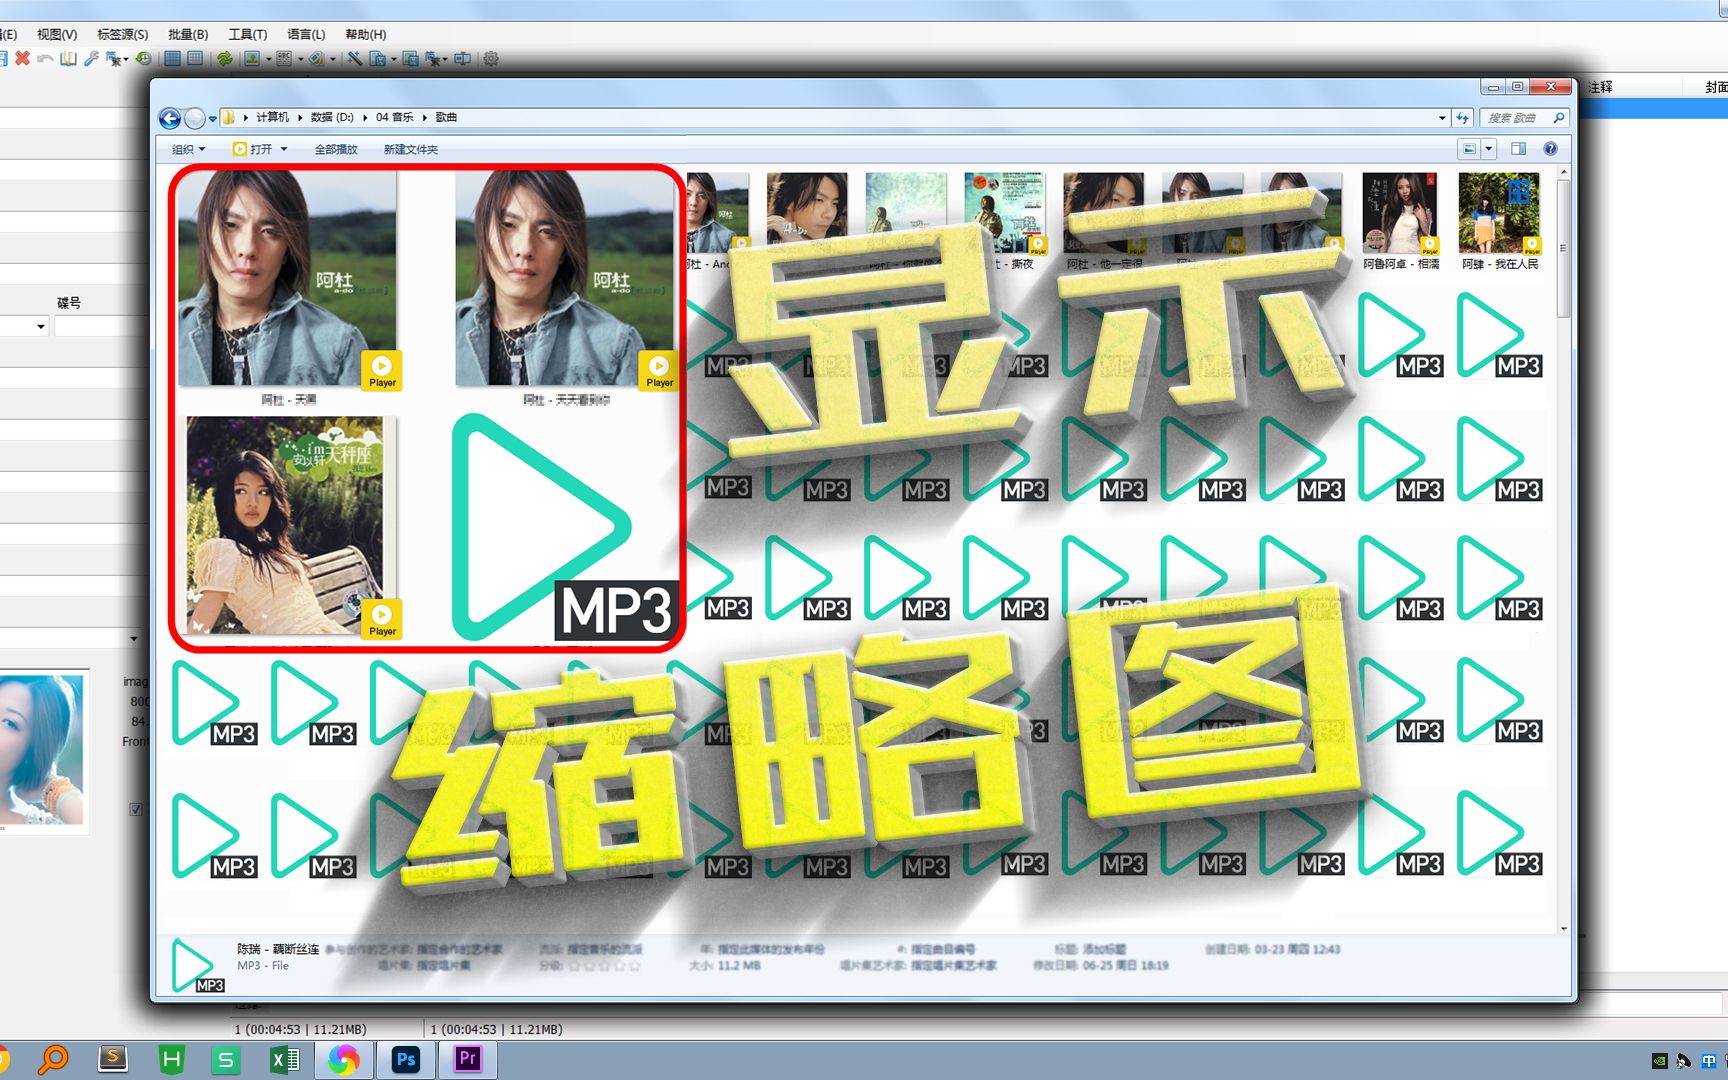Click 计算机 in the address breadcrumb
Viewport: 1728px width, 1080px height.
[x=272, y=118]
